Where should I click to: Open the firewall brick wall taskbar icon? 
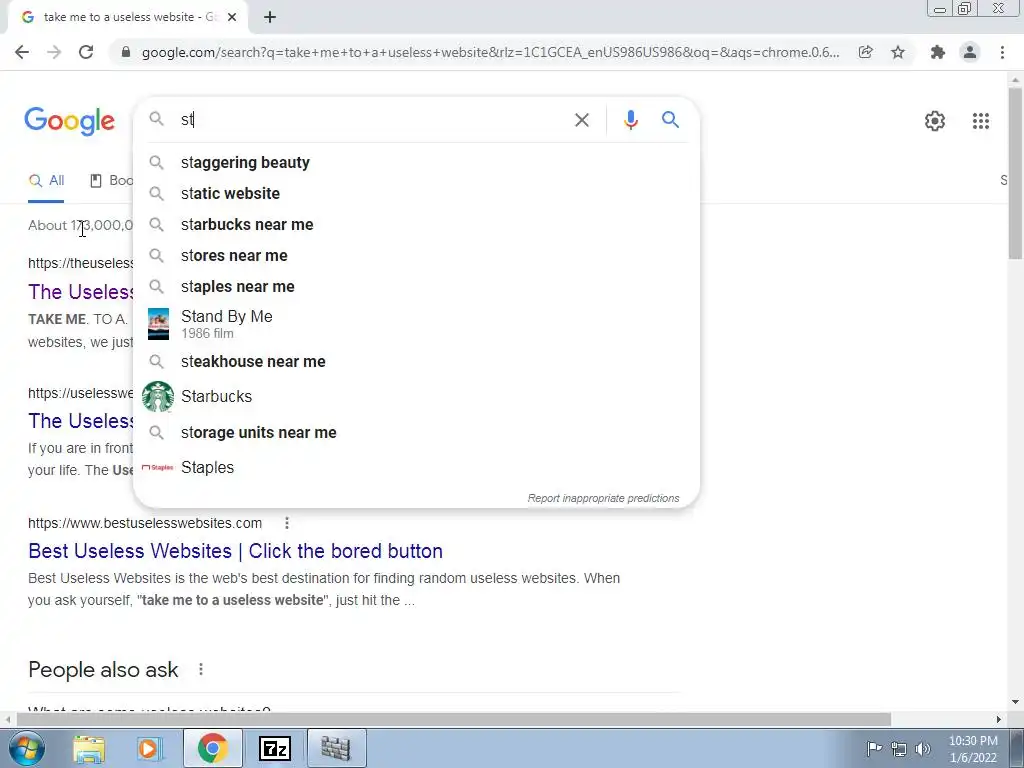click(x=336, y=748)
